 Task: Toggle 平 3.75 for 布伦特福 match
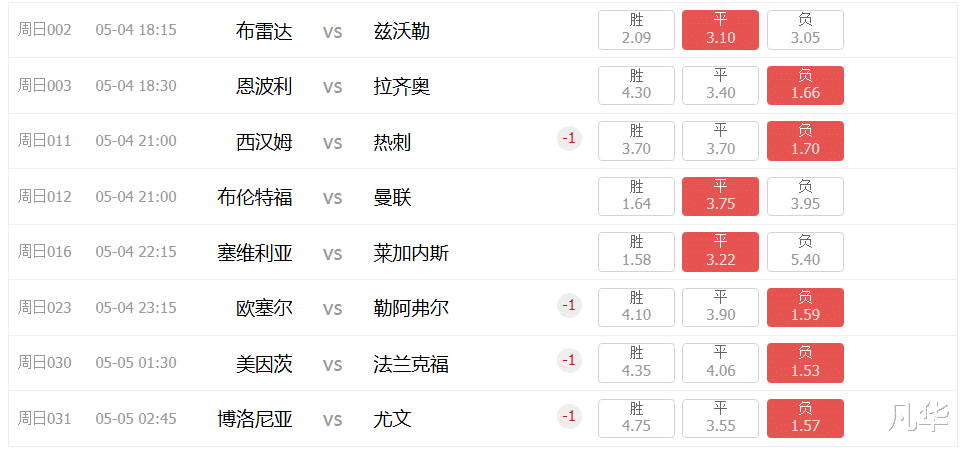[720, 197]
